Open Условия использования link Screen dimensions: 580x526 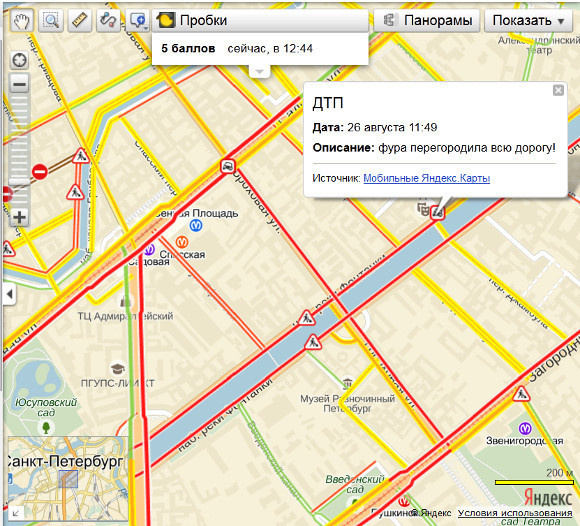515,513
